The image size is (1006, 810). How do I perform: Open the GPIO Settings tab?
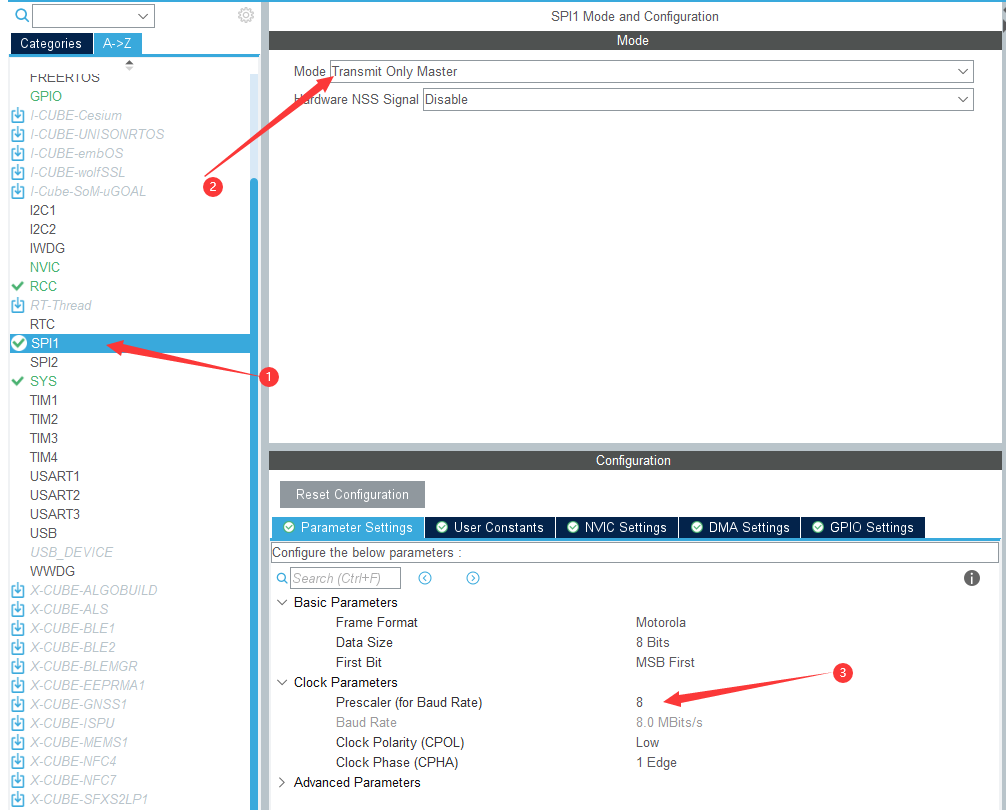(x=863, y=527)
